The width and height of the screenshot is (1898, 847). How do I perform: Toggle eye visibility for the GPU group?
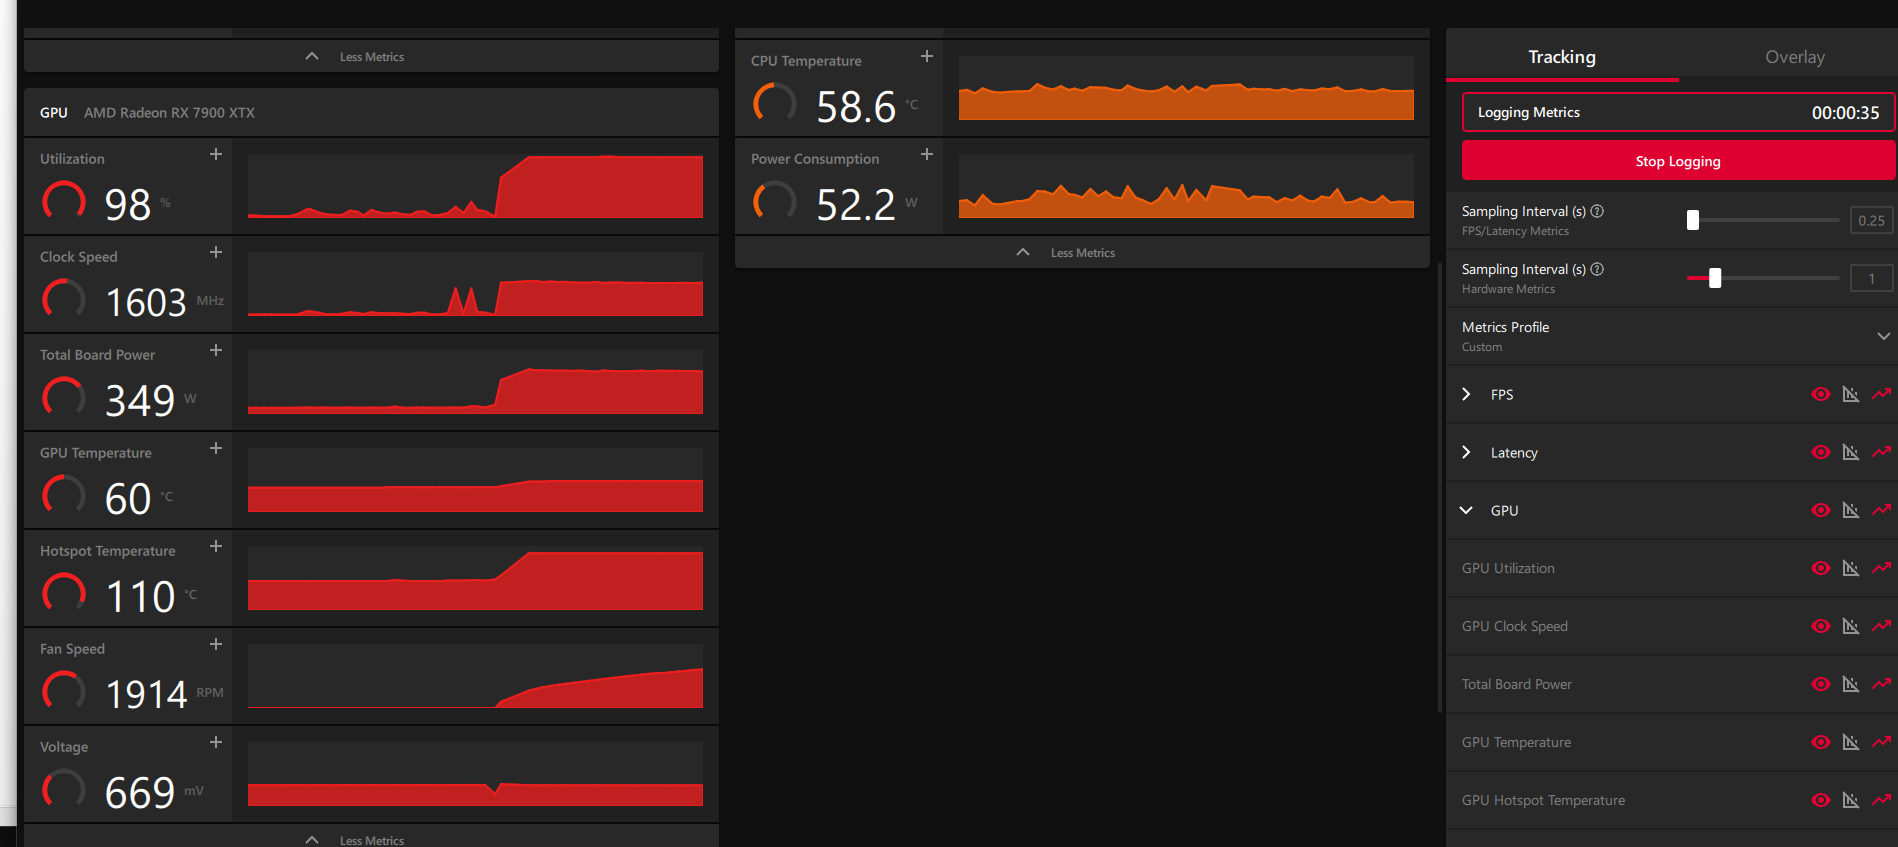pos(1821,510)
